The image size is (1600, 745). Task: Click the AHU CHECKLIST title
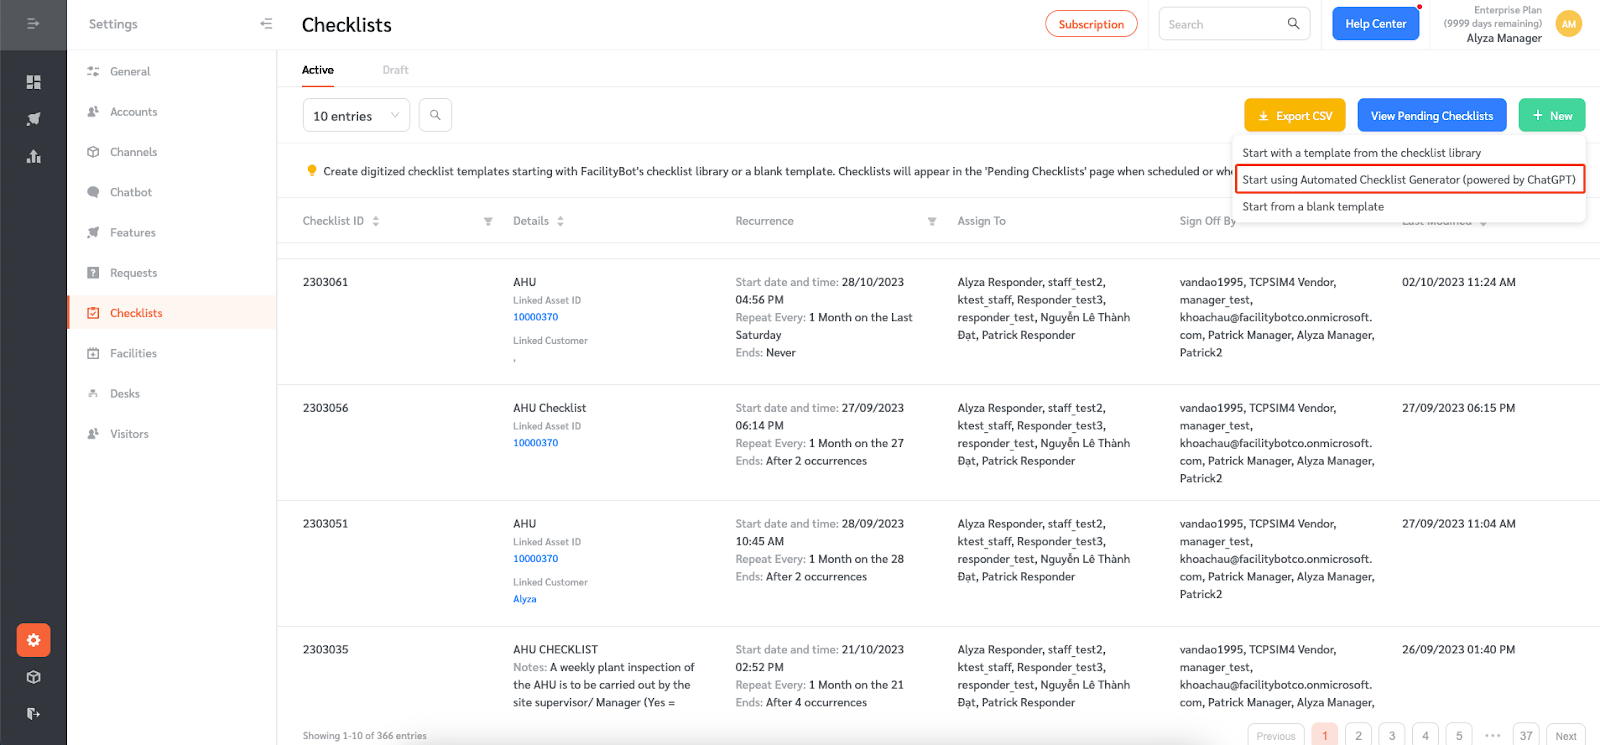[556, 650]
